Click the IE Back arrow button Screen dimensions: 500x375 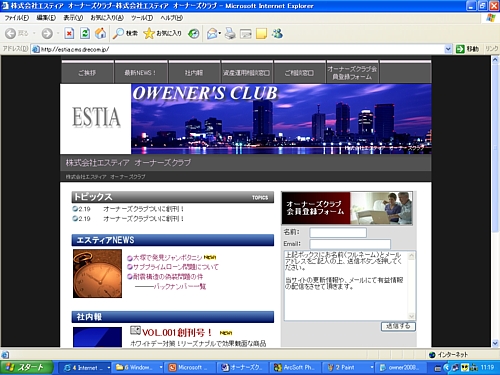tap(11, 33)
